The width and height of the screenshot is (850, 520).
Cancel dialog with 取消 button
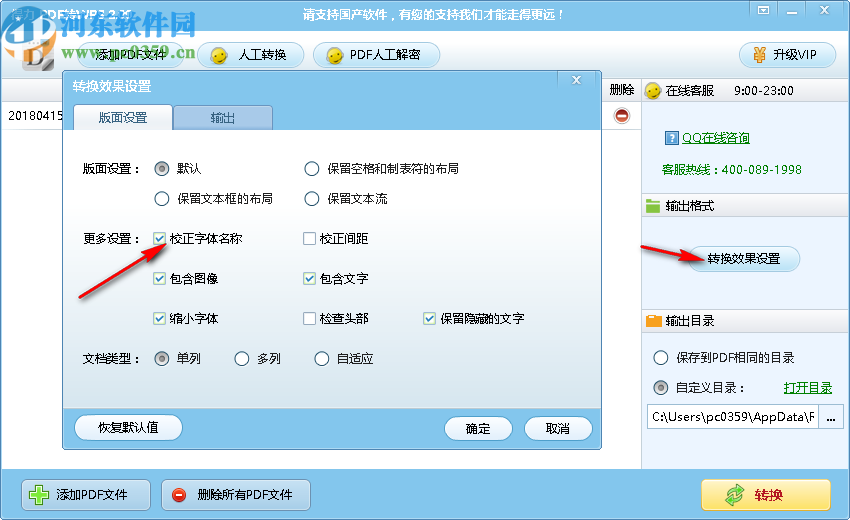558,428
